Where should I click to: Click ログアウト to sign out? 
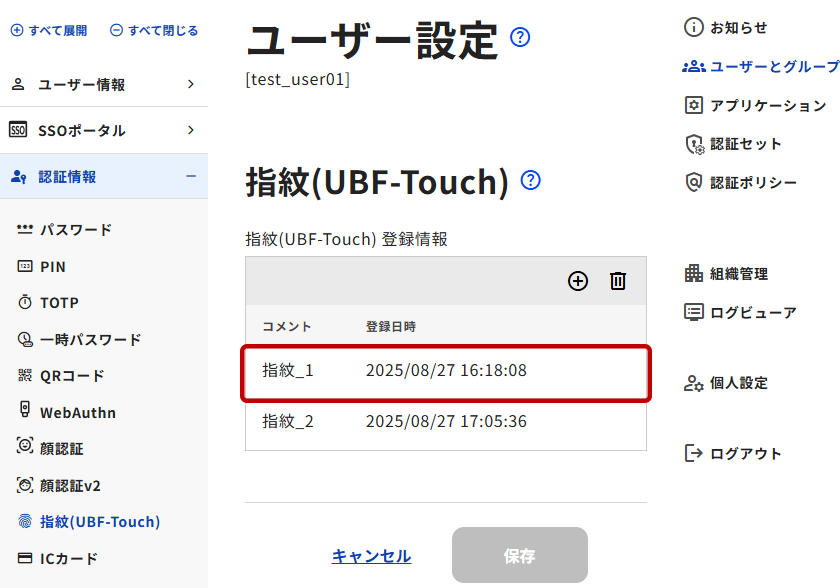coord(745,454)
